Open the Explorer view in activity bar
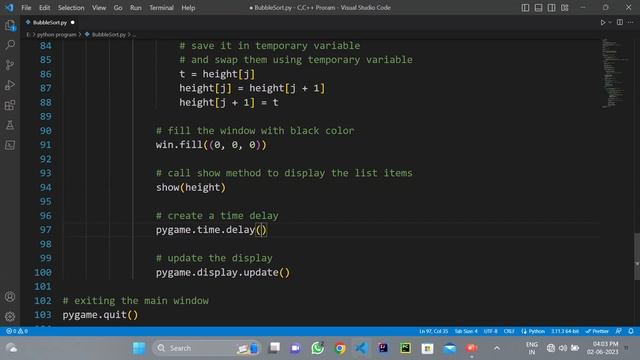640x360 pixels. pyautogui.click(x=10, y=26)
